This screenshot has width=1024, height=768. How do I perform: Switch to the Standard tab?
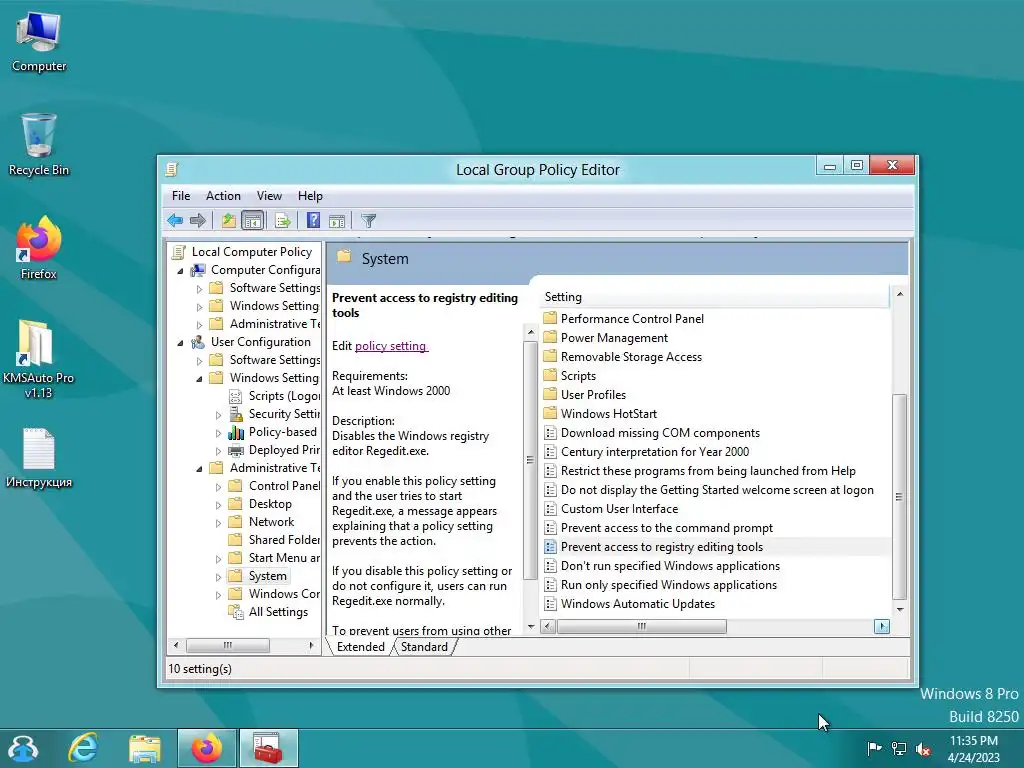tap(424, 647)
